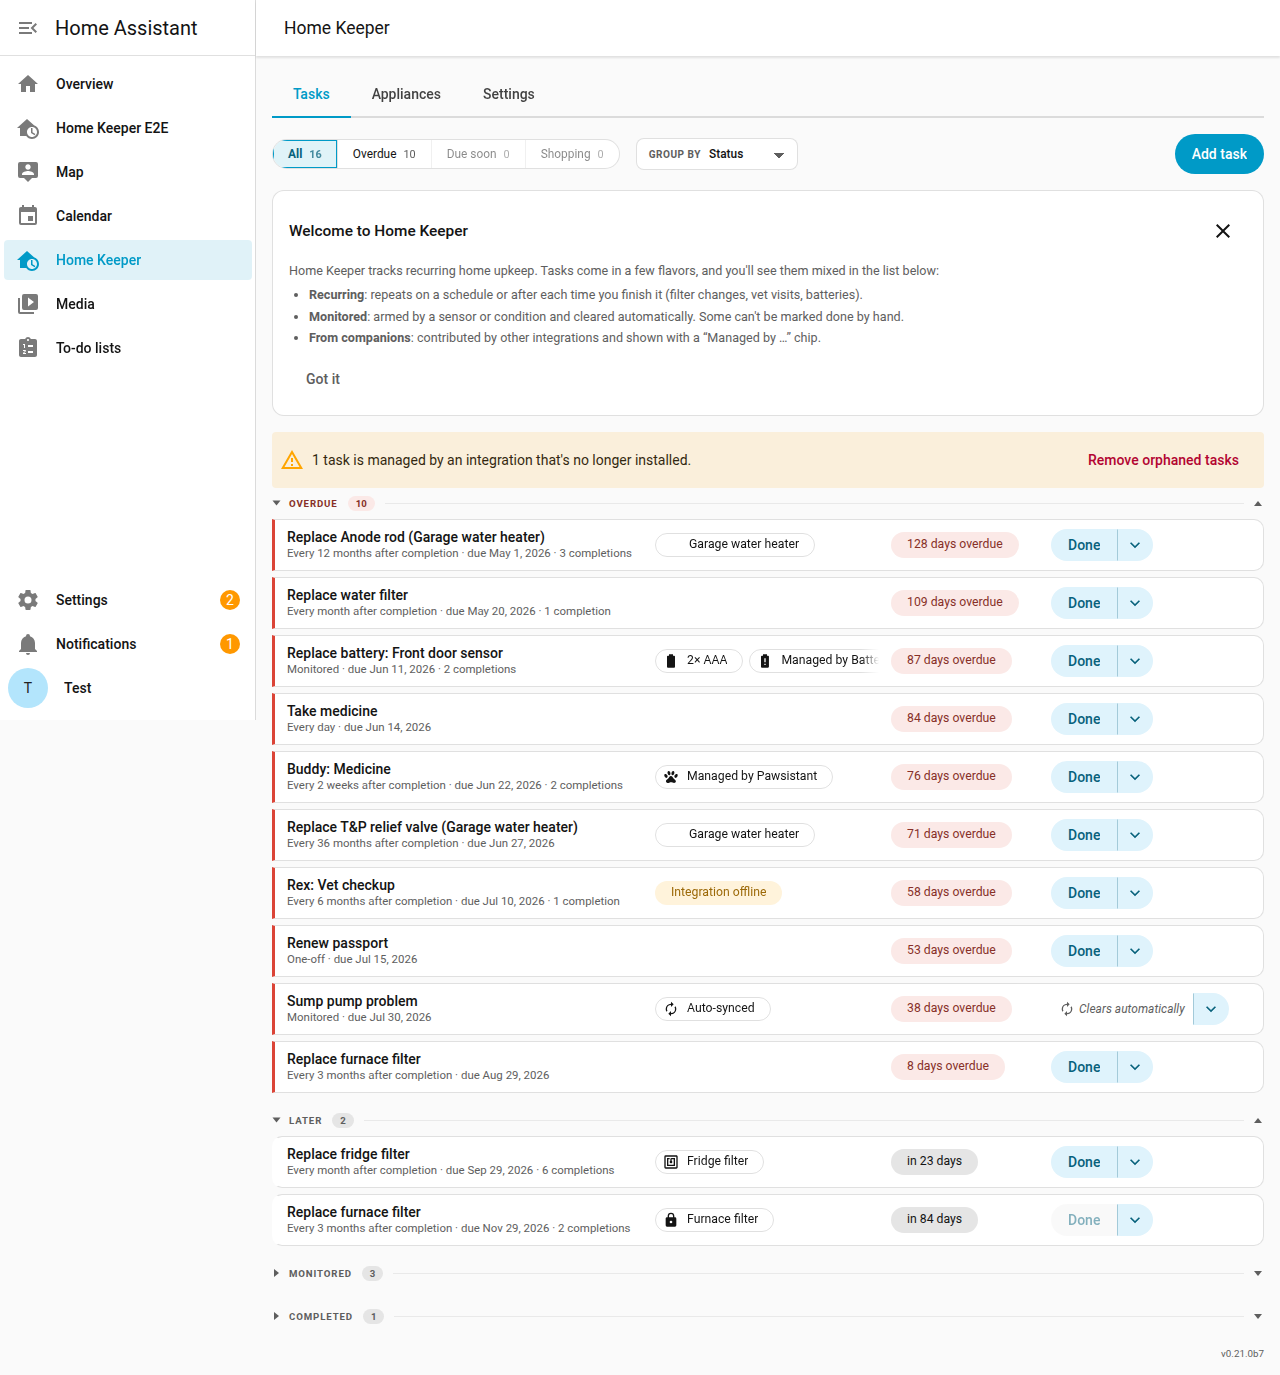Click the warning triangle icon in orphaned banner
This screenshot has height=1375, width=1280.
click(292, 460)
